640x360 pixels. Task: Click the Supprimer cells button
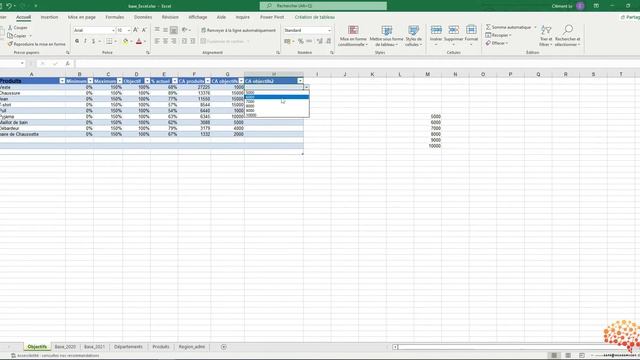click(x=453, y=35)
